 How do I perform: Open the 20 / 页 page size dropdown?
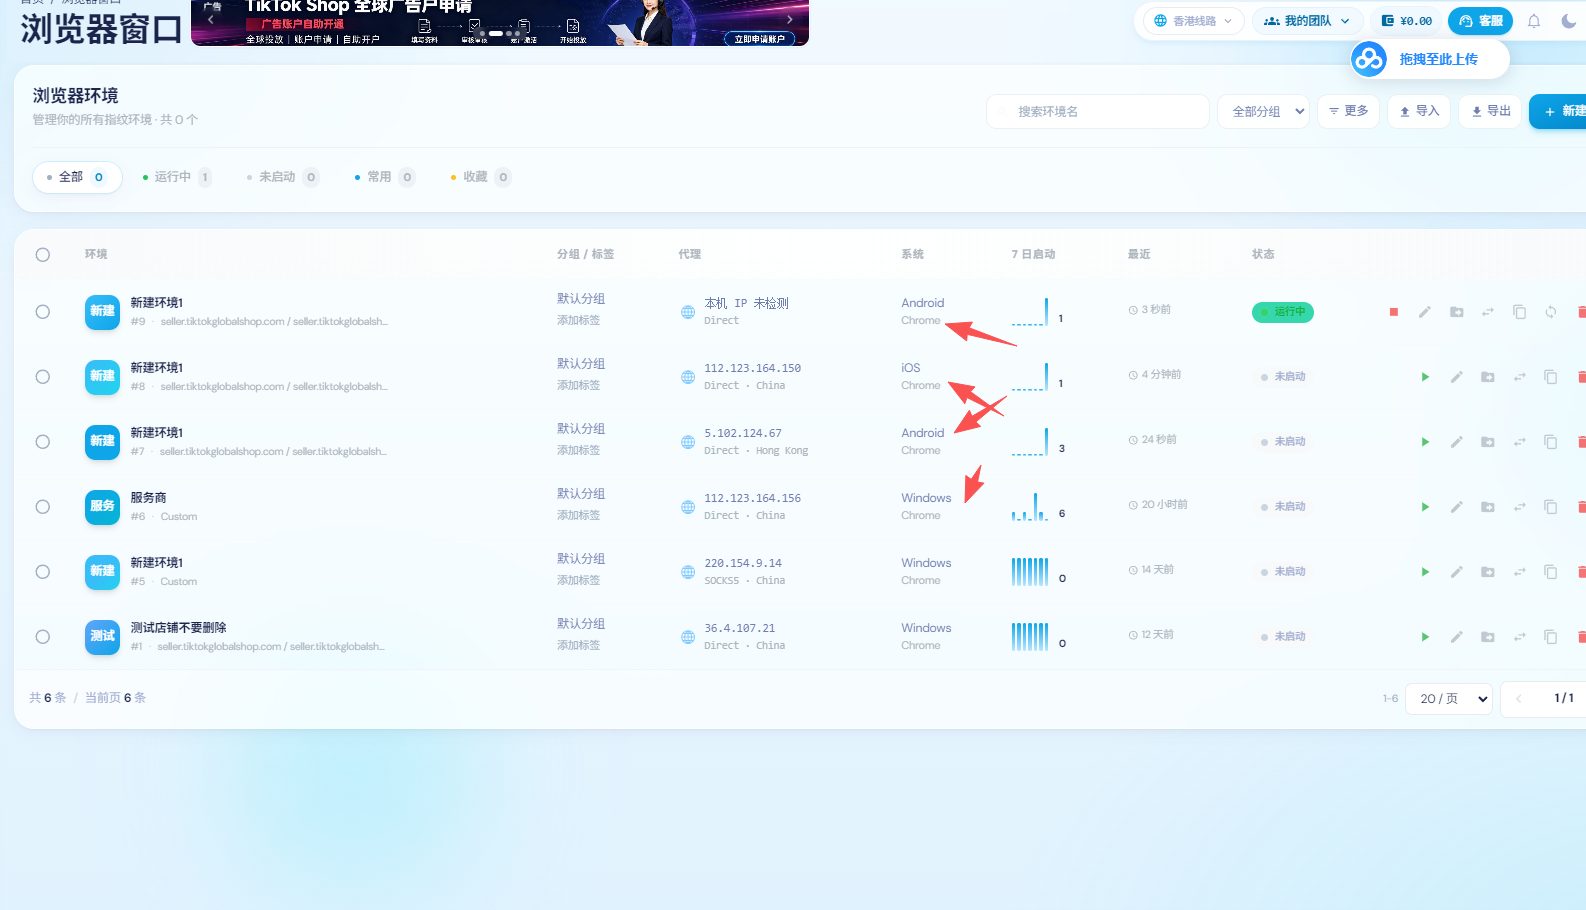1449,699
